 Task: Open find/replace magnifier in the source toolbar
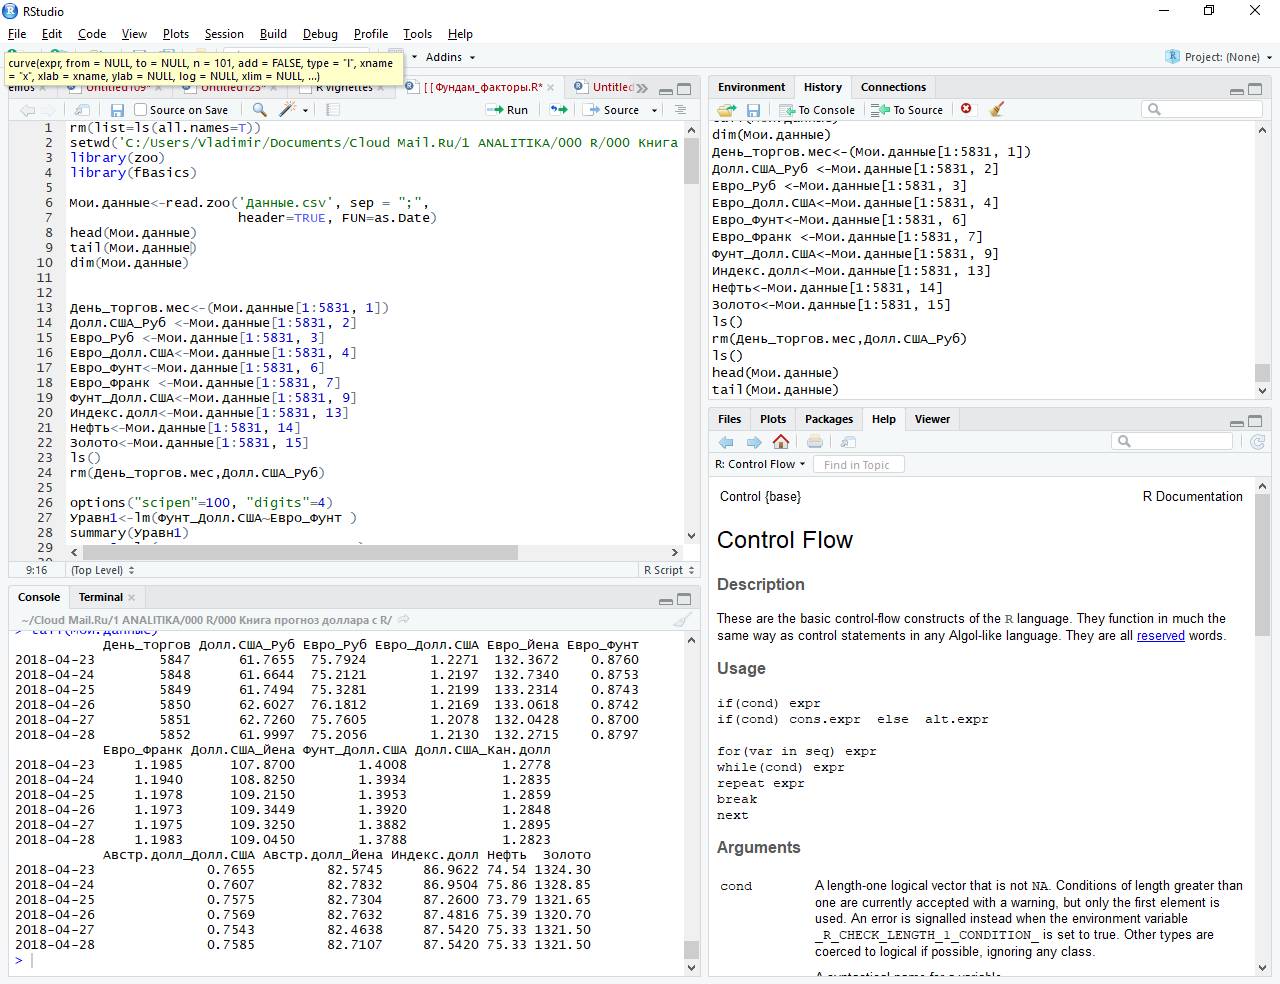pyautogui.click(x=260, y=110)
